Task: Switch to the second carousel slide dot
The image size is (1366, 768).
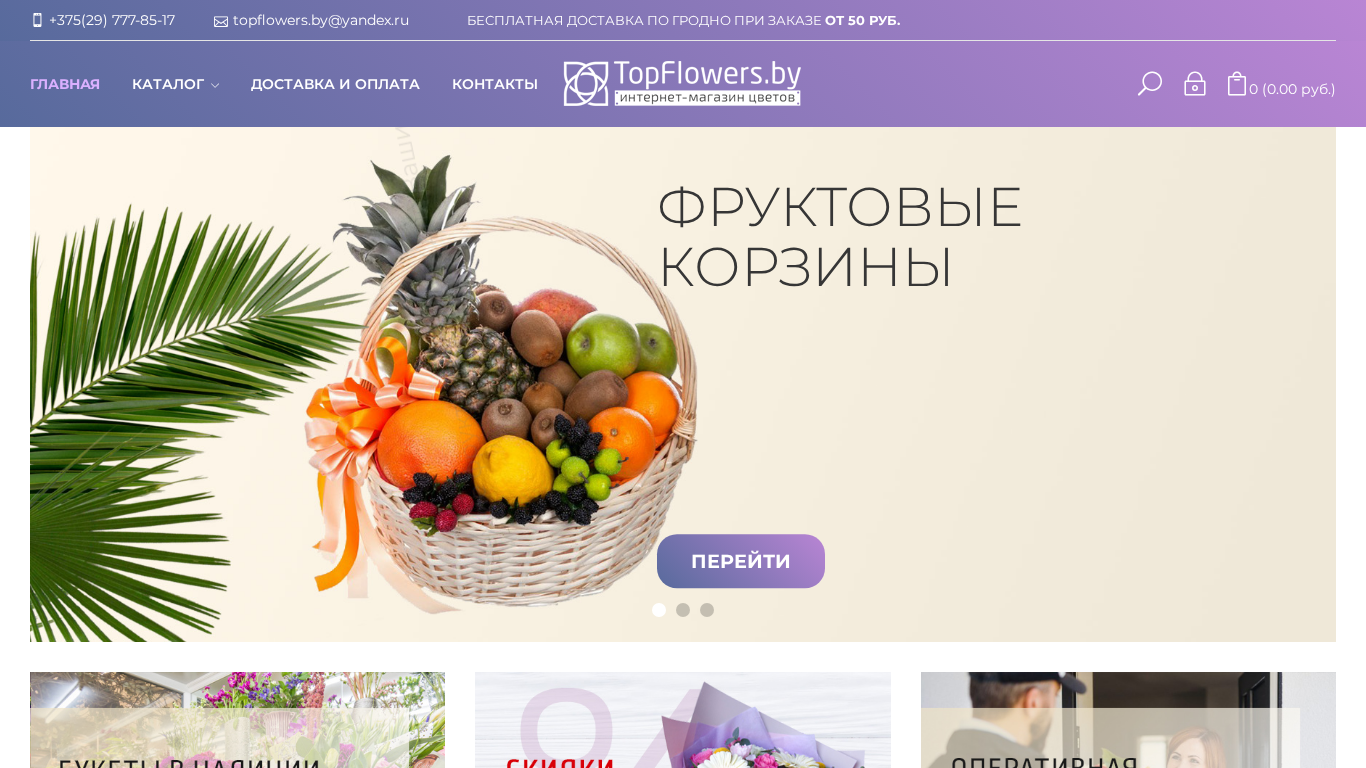Action: pos(683,610)
